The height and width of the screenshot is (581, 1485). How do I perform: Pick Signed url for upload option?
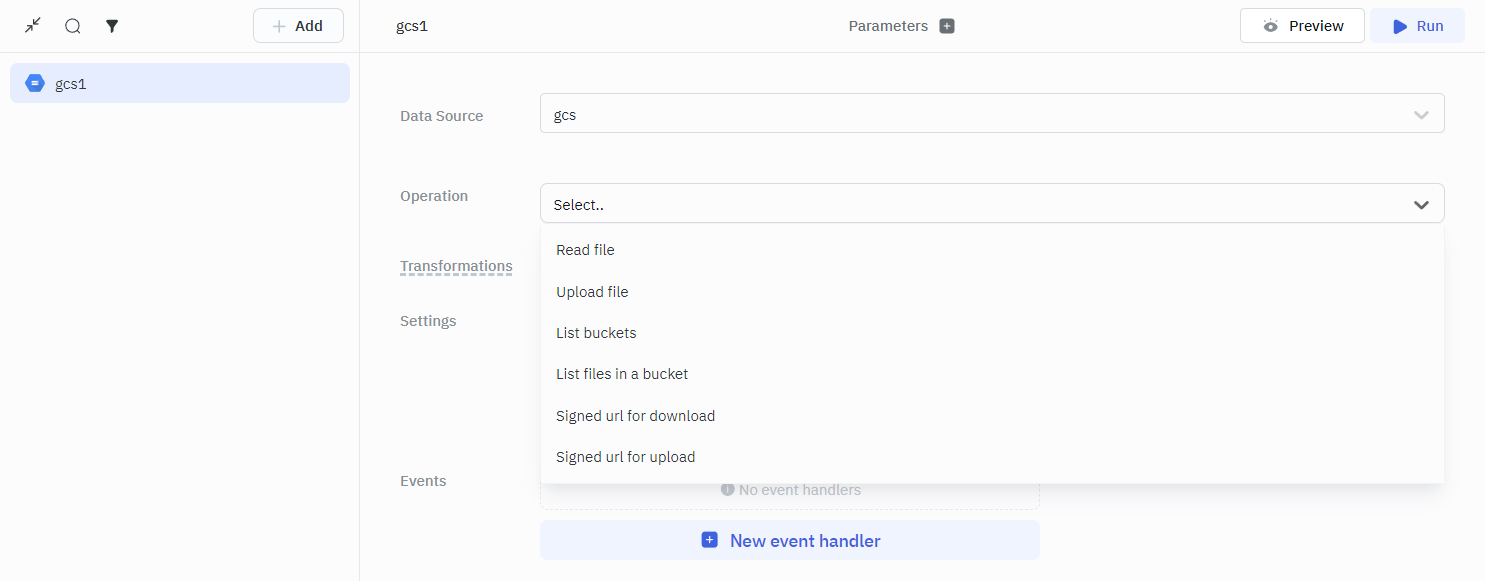click(x=625, y=457)
